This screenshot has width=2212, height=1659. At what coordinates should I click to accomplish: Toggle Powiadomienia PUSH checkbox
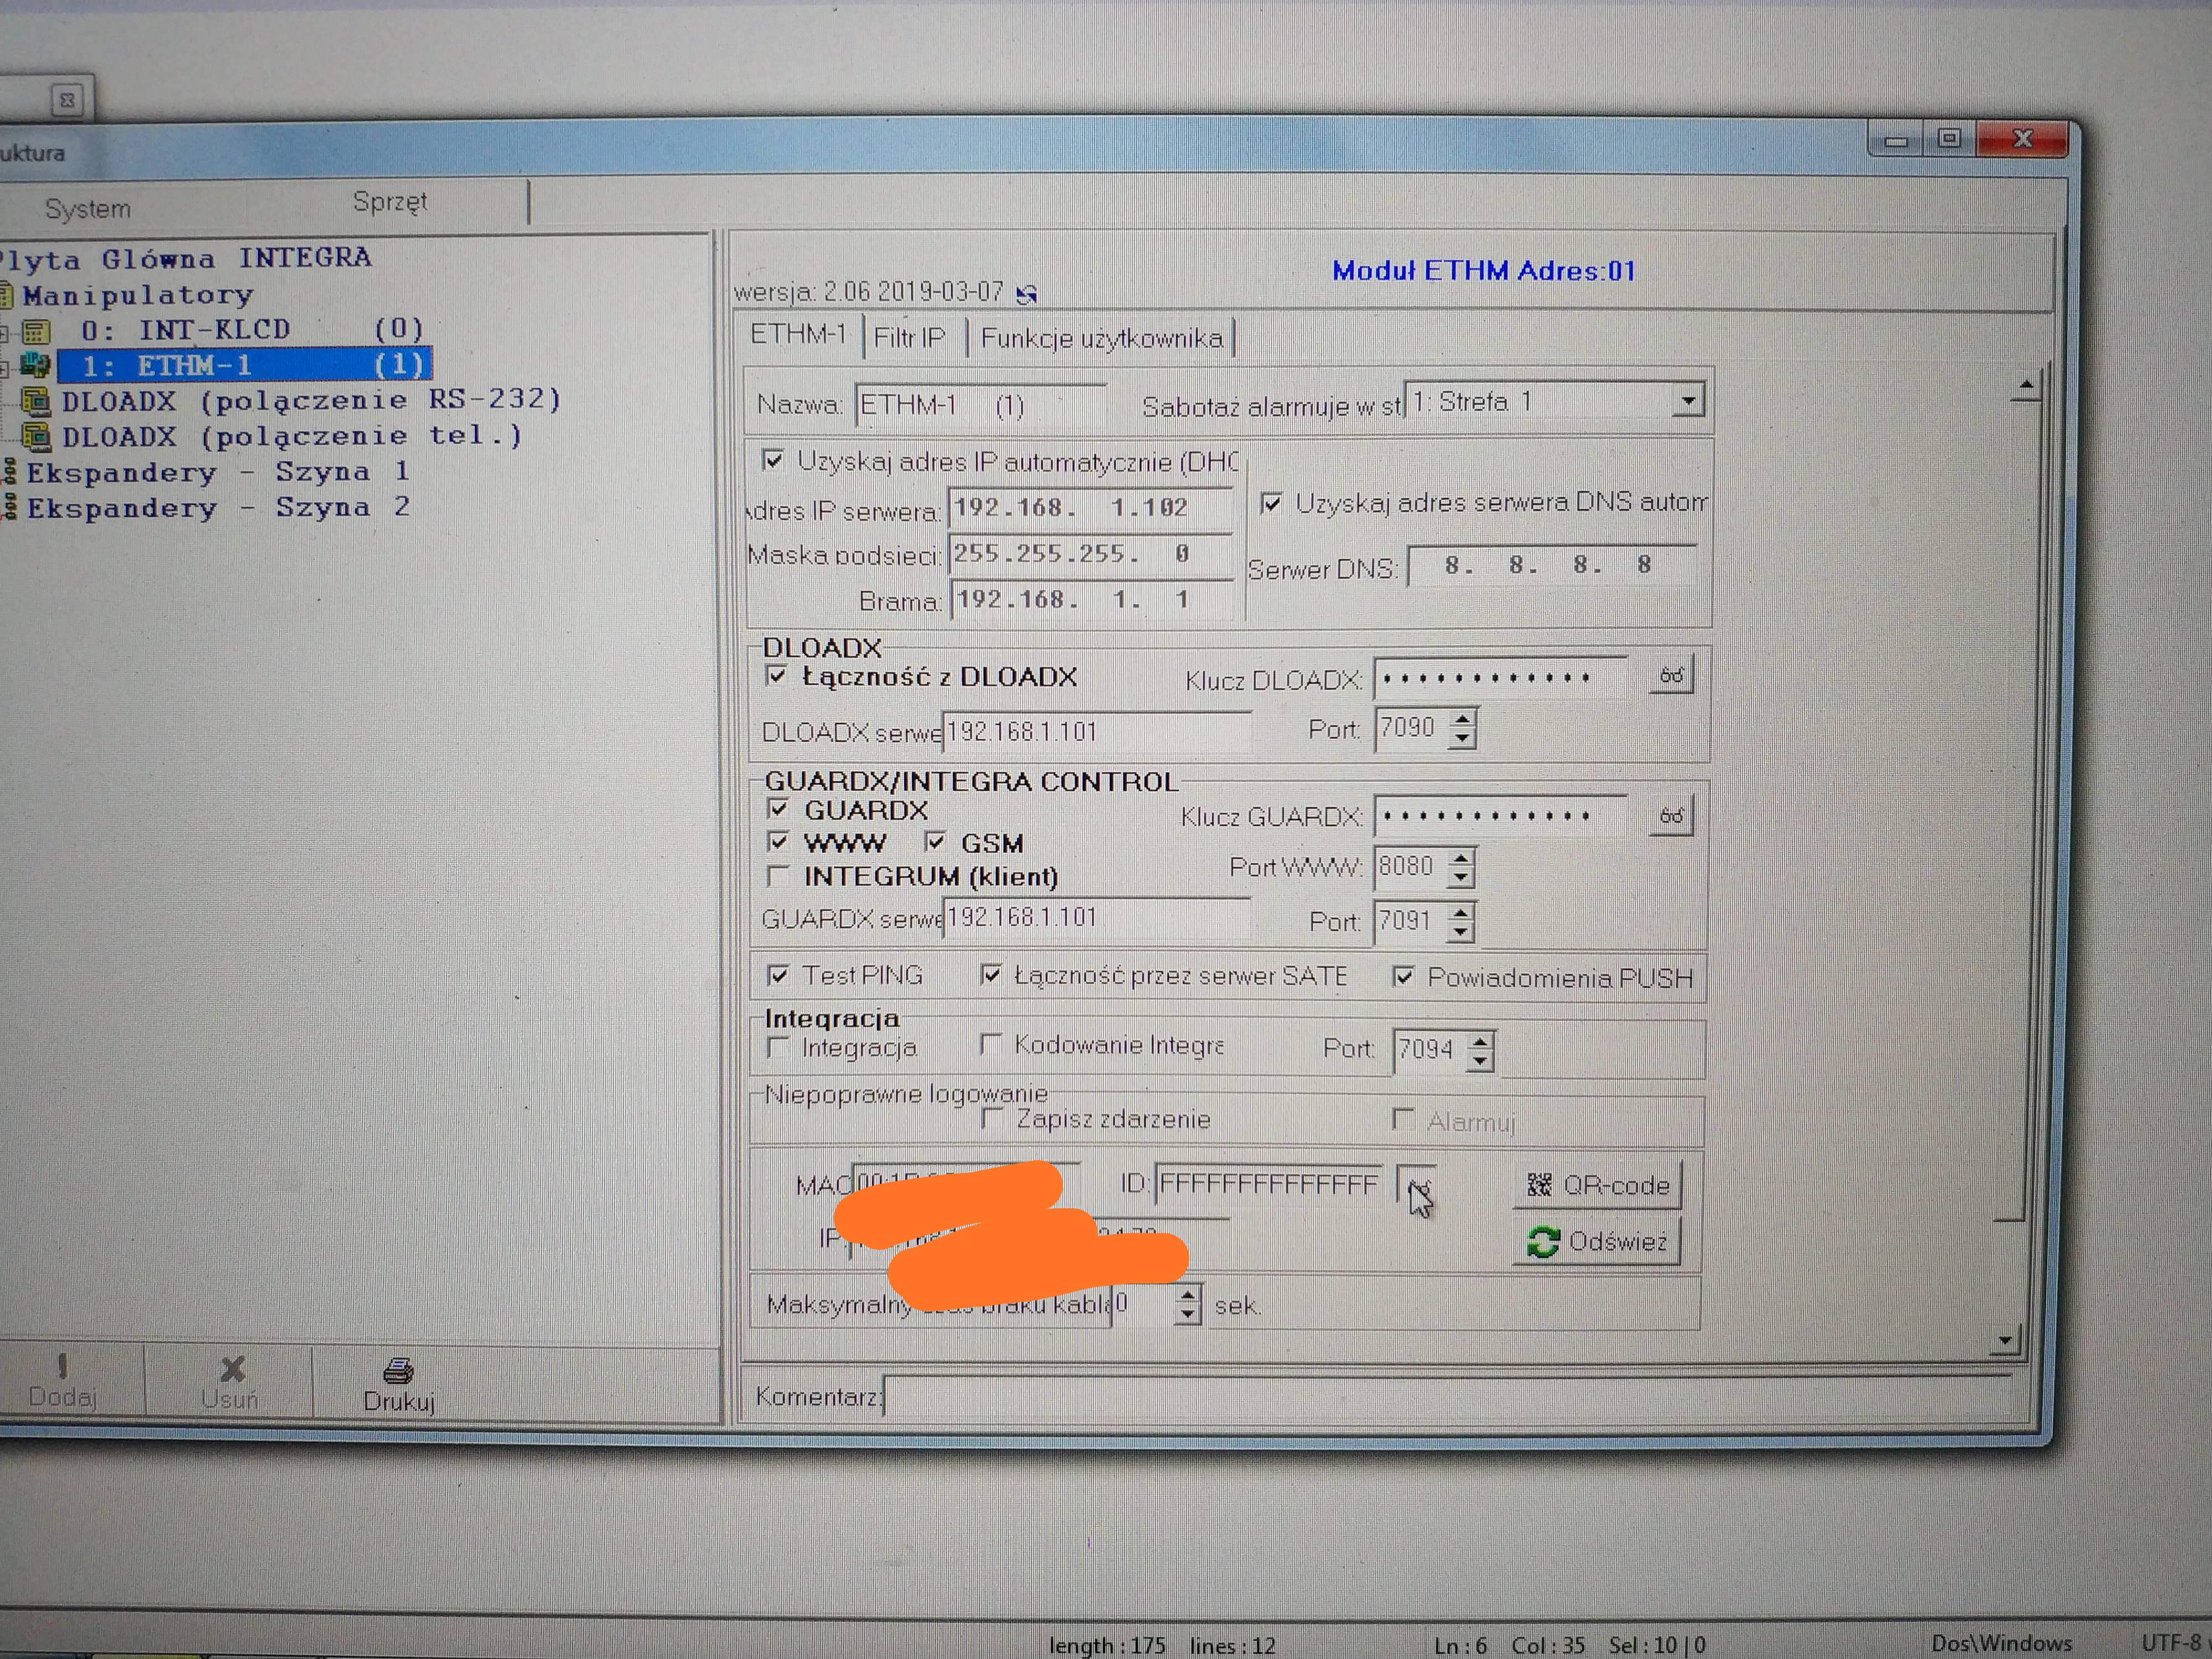click(x=1403, y=976)
